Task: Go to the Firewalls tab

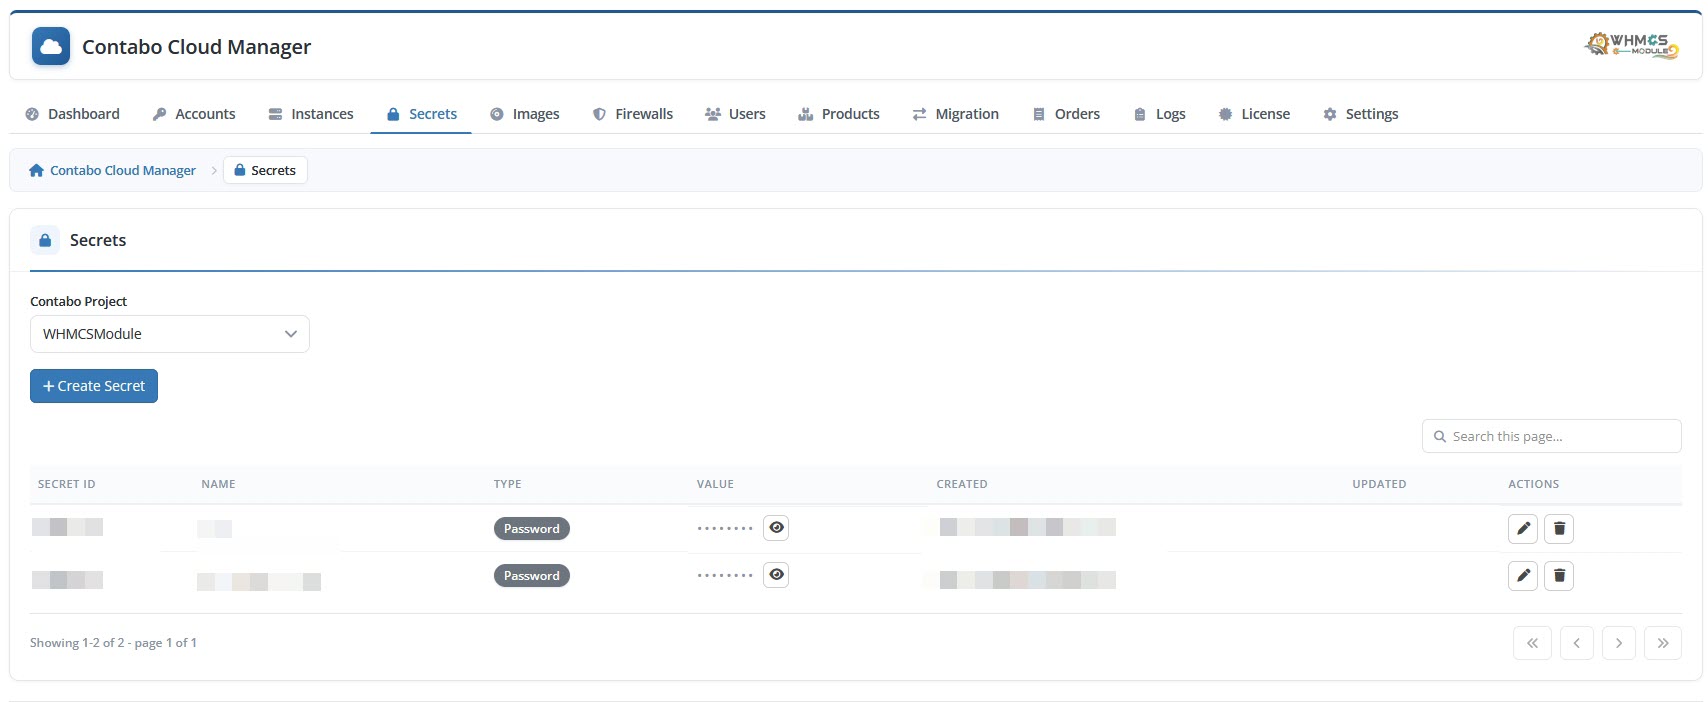Action: coord(633,114)
